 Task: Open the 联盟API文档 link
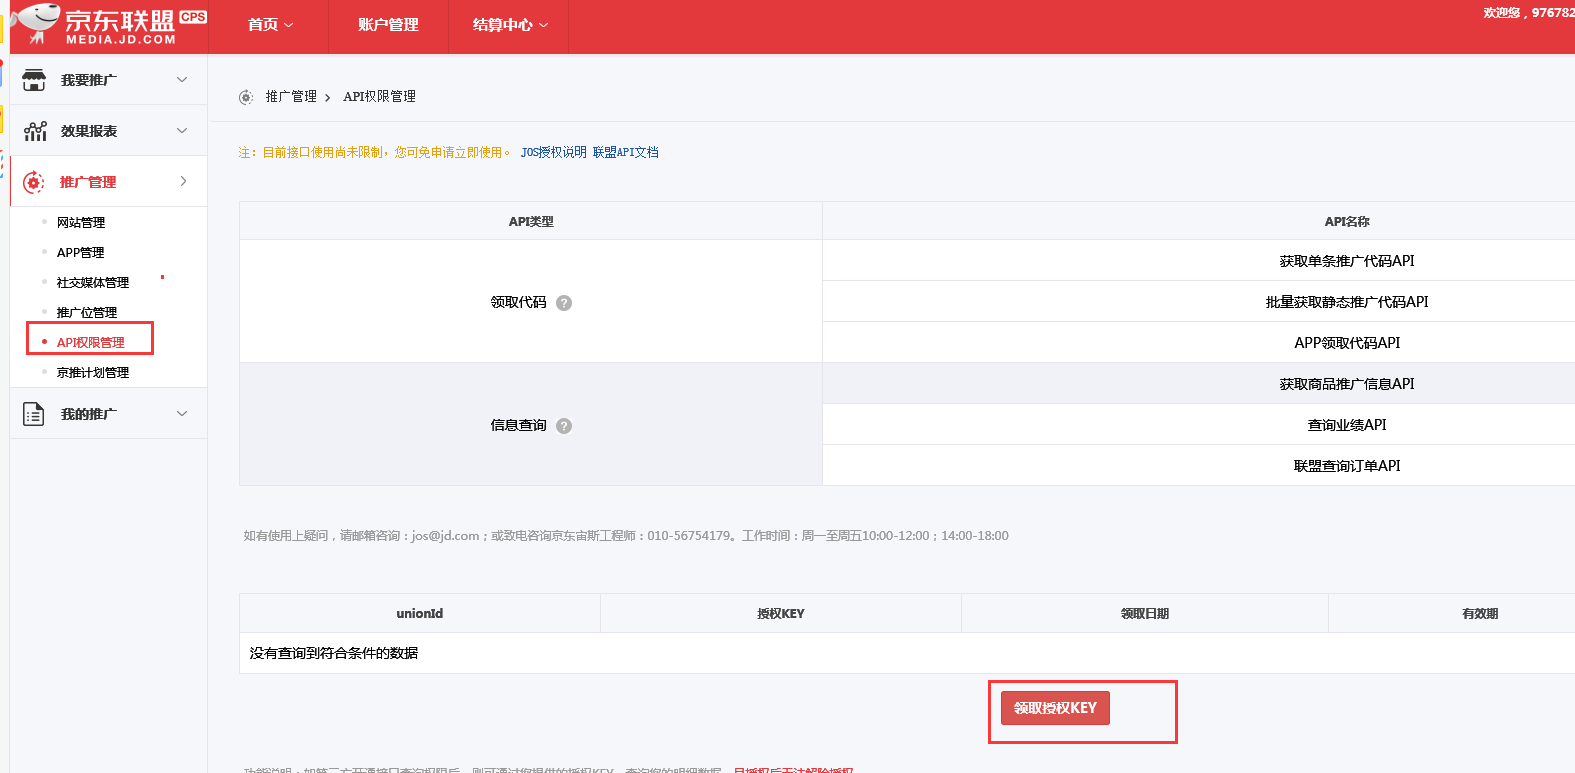tap(625, 153)
